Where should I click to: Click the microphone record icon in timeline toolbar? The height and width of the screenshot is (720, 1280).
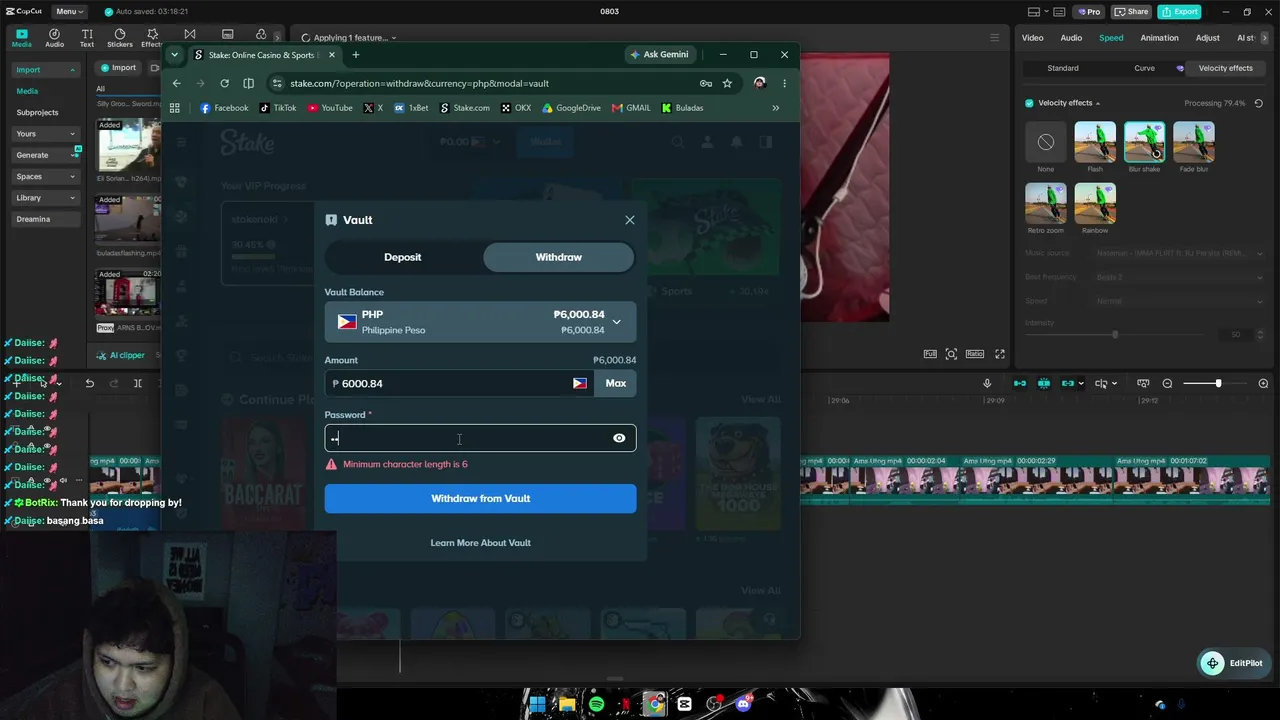(987, 383)
